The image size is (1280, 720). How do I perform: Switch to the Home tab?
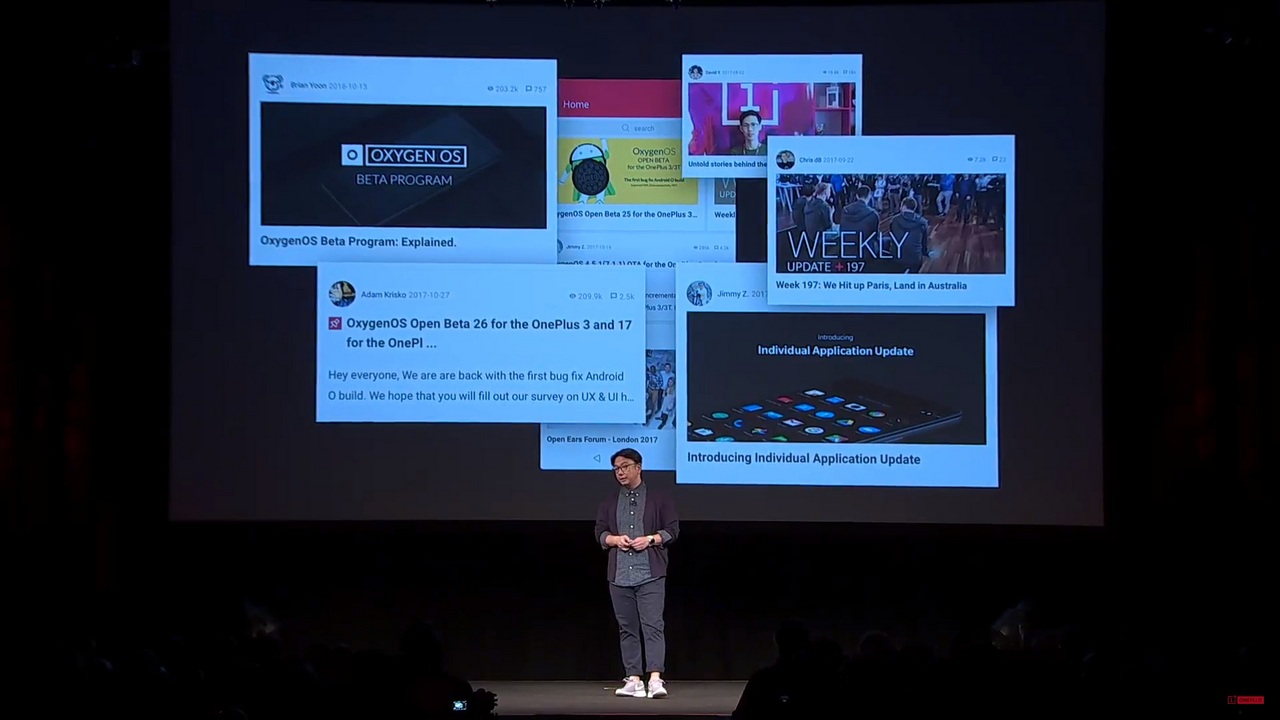click(576, 104)
